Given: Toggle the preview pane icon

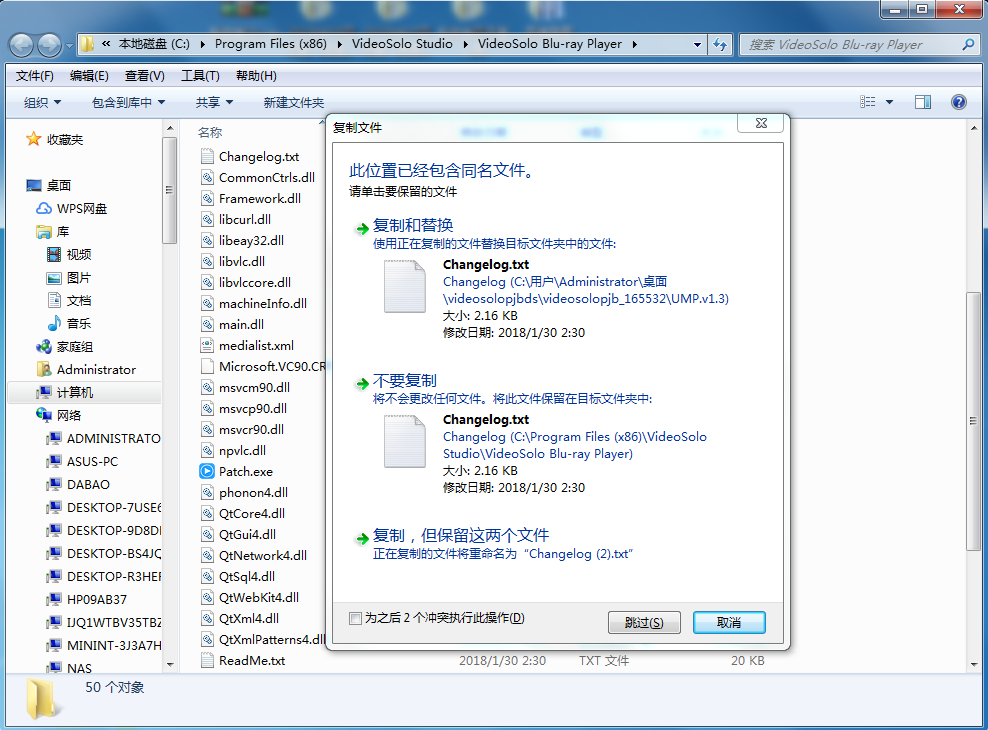Looking at the screenshot, I should click(923, 102).
